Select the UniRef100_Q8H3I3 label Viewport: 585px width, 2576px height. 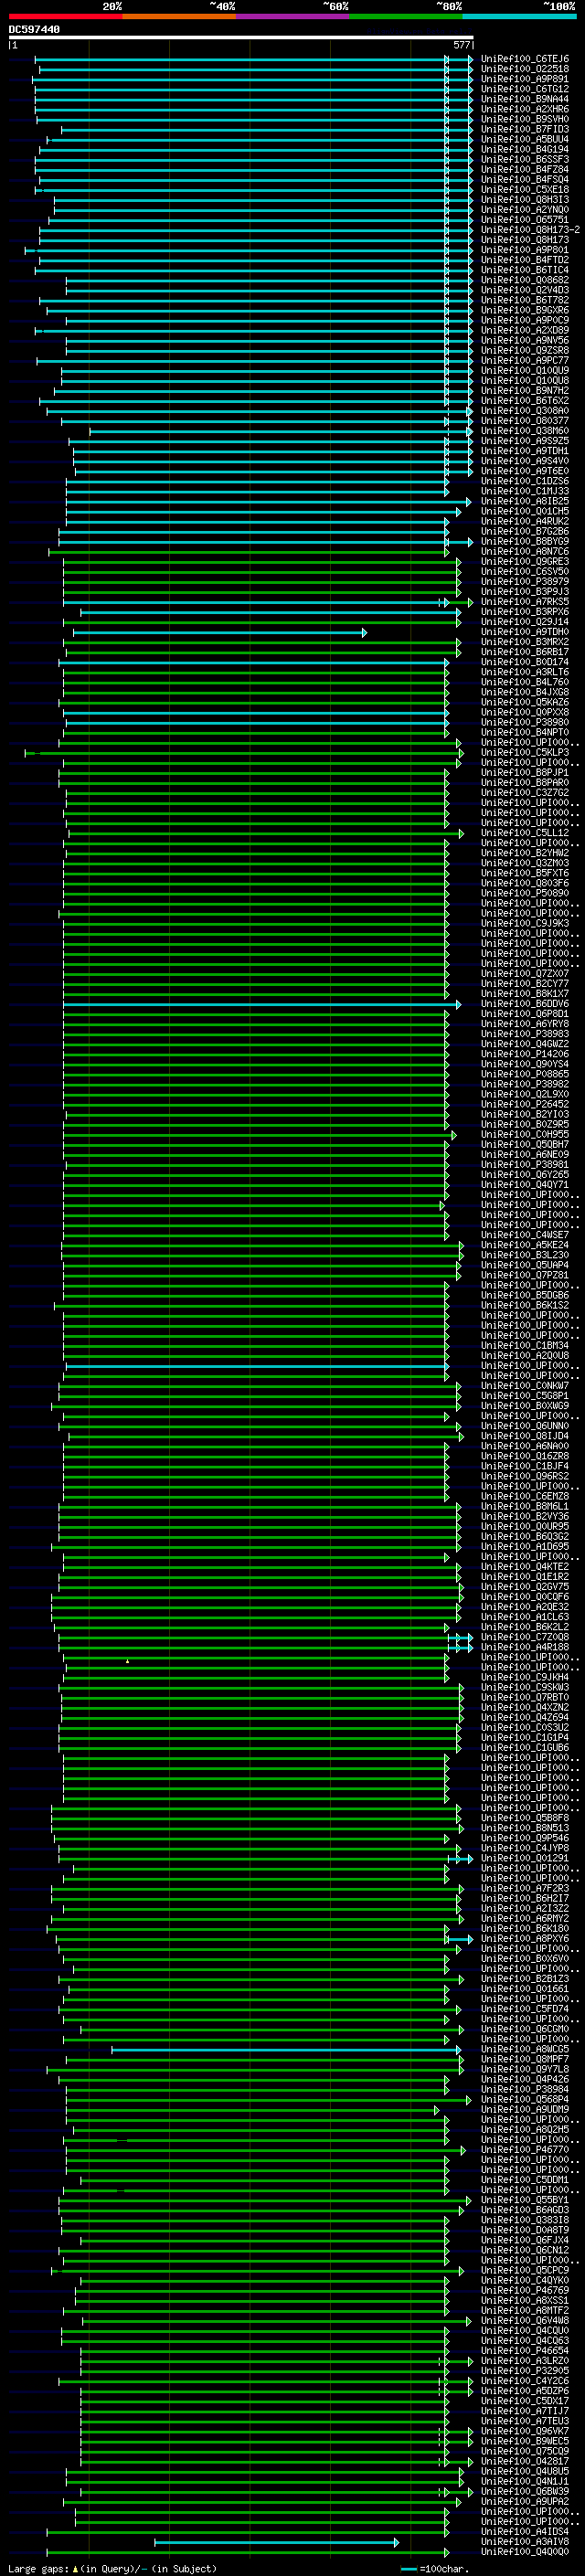click(524, 199)
